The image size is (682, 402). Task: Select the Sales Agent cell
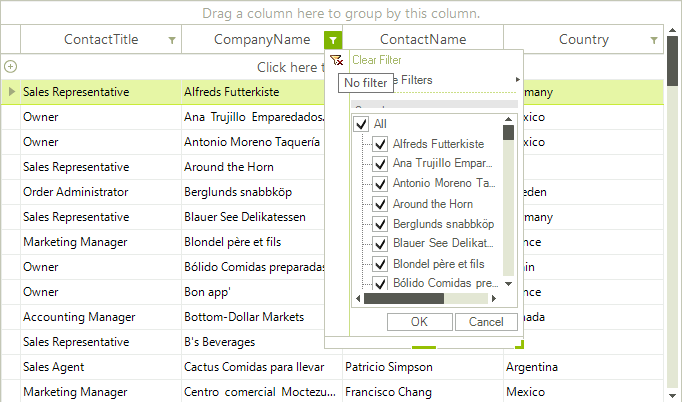(x=101, y=367)
